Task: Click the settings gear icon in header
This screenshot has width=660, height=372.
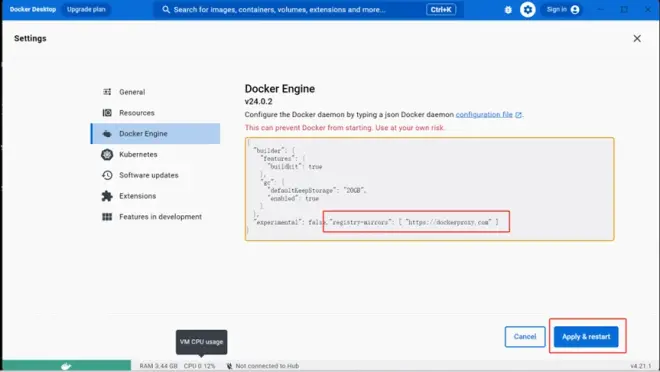Action: [527, 10]
